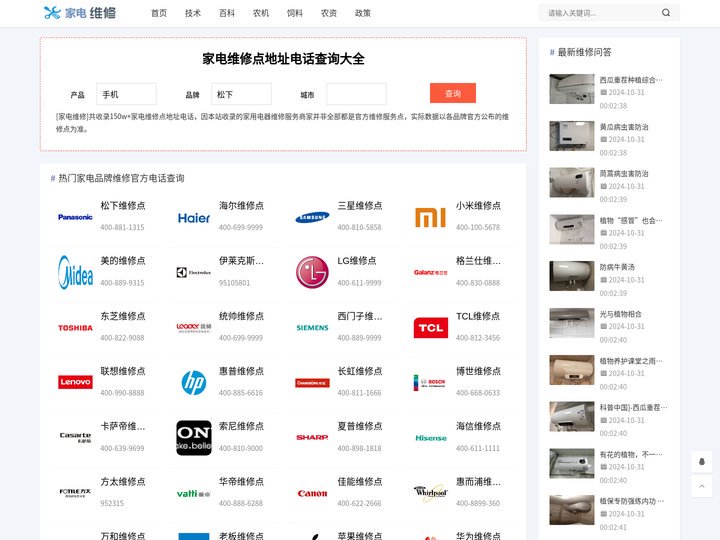Click phone number 400-622-2666

pyautogui.click(x=360, y=503)
